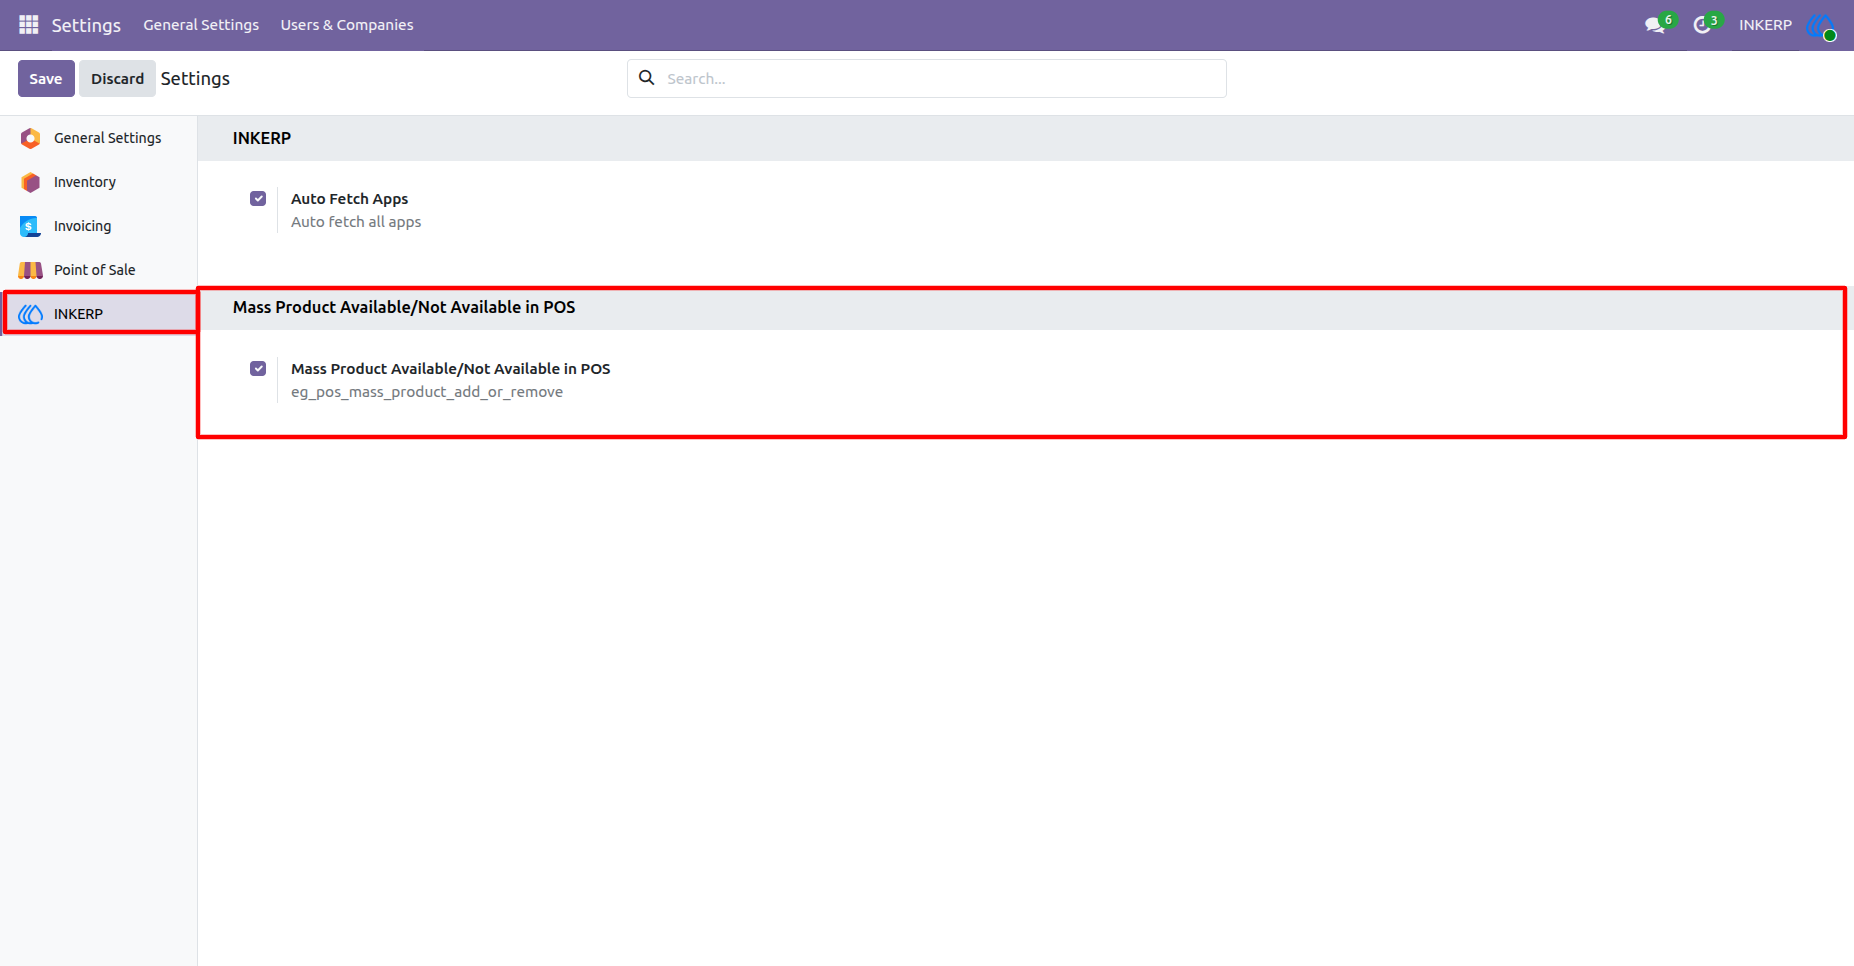Click the INKERP company name in navbar

[x=1765, y=25]
